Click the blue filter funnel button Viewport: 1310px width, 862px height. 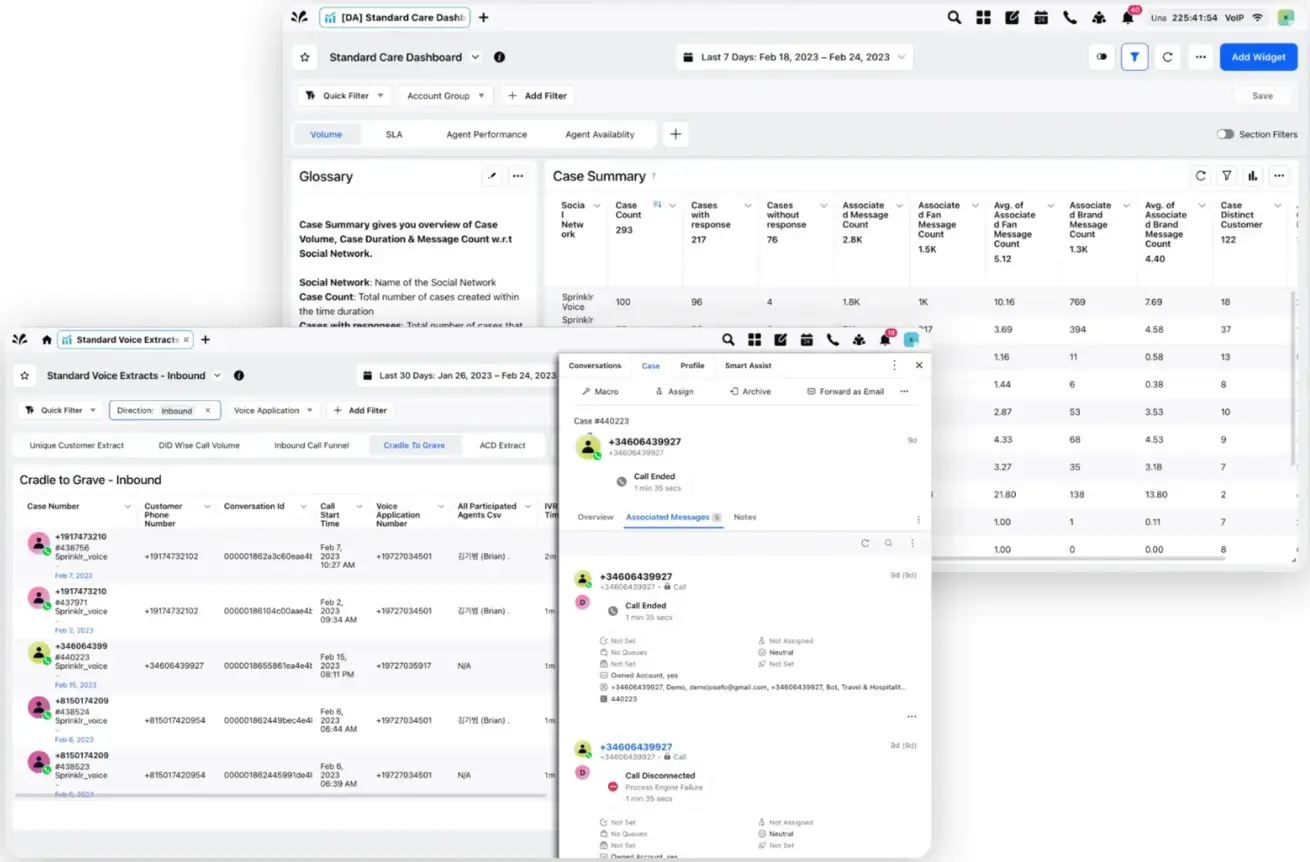point(1134,57)
